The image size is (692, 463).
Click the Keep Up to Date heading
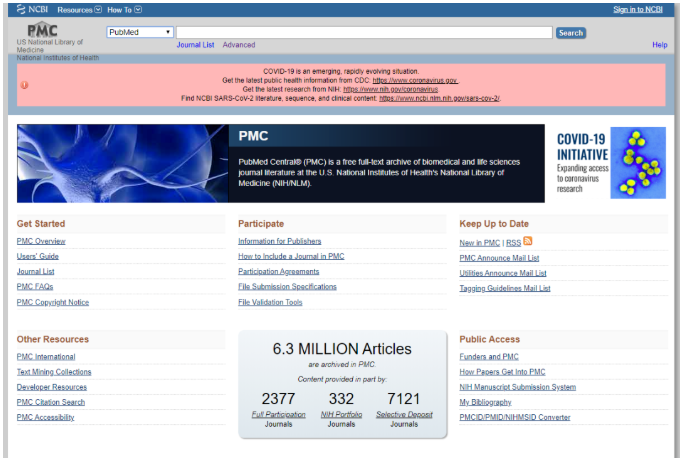[x=494, y=224]
